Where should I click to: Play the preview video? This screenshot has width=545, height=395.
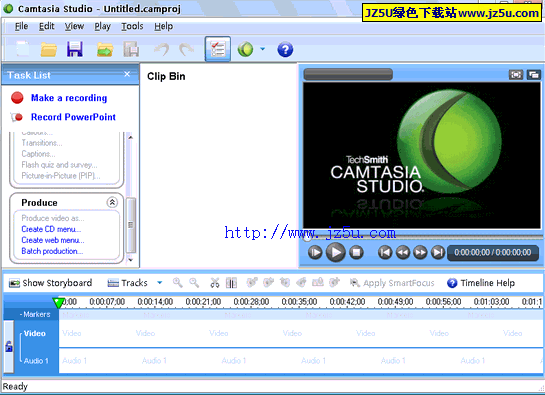click(x=335, y=252)
